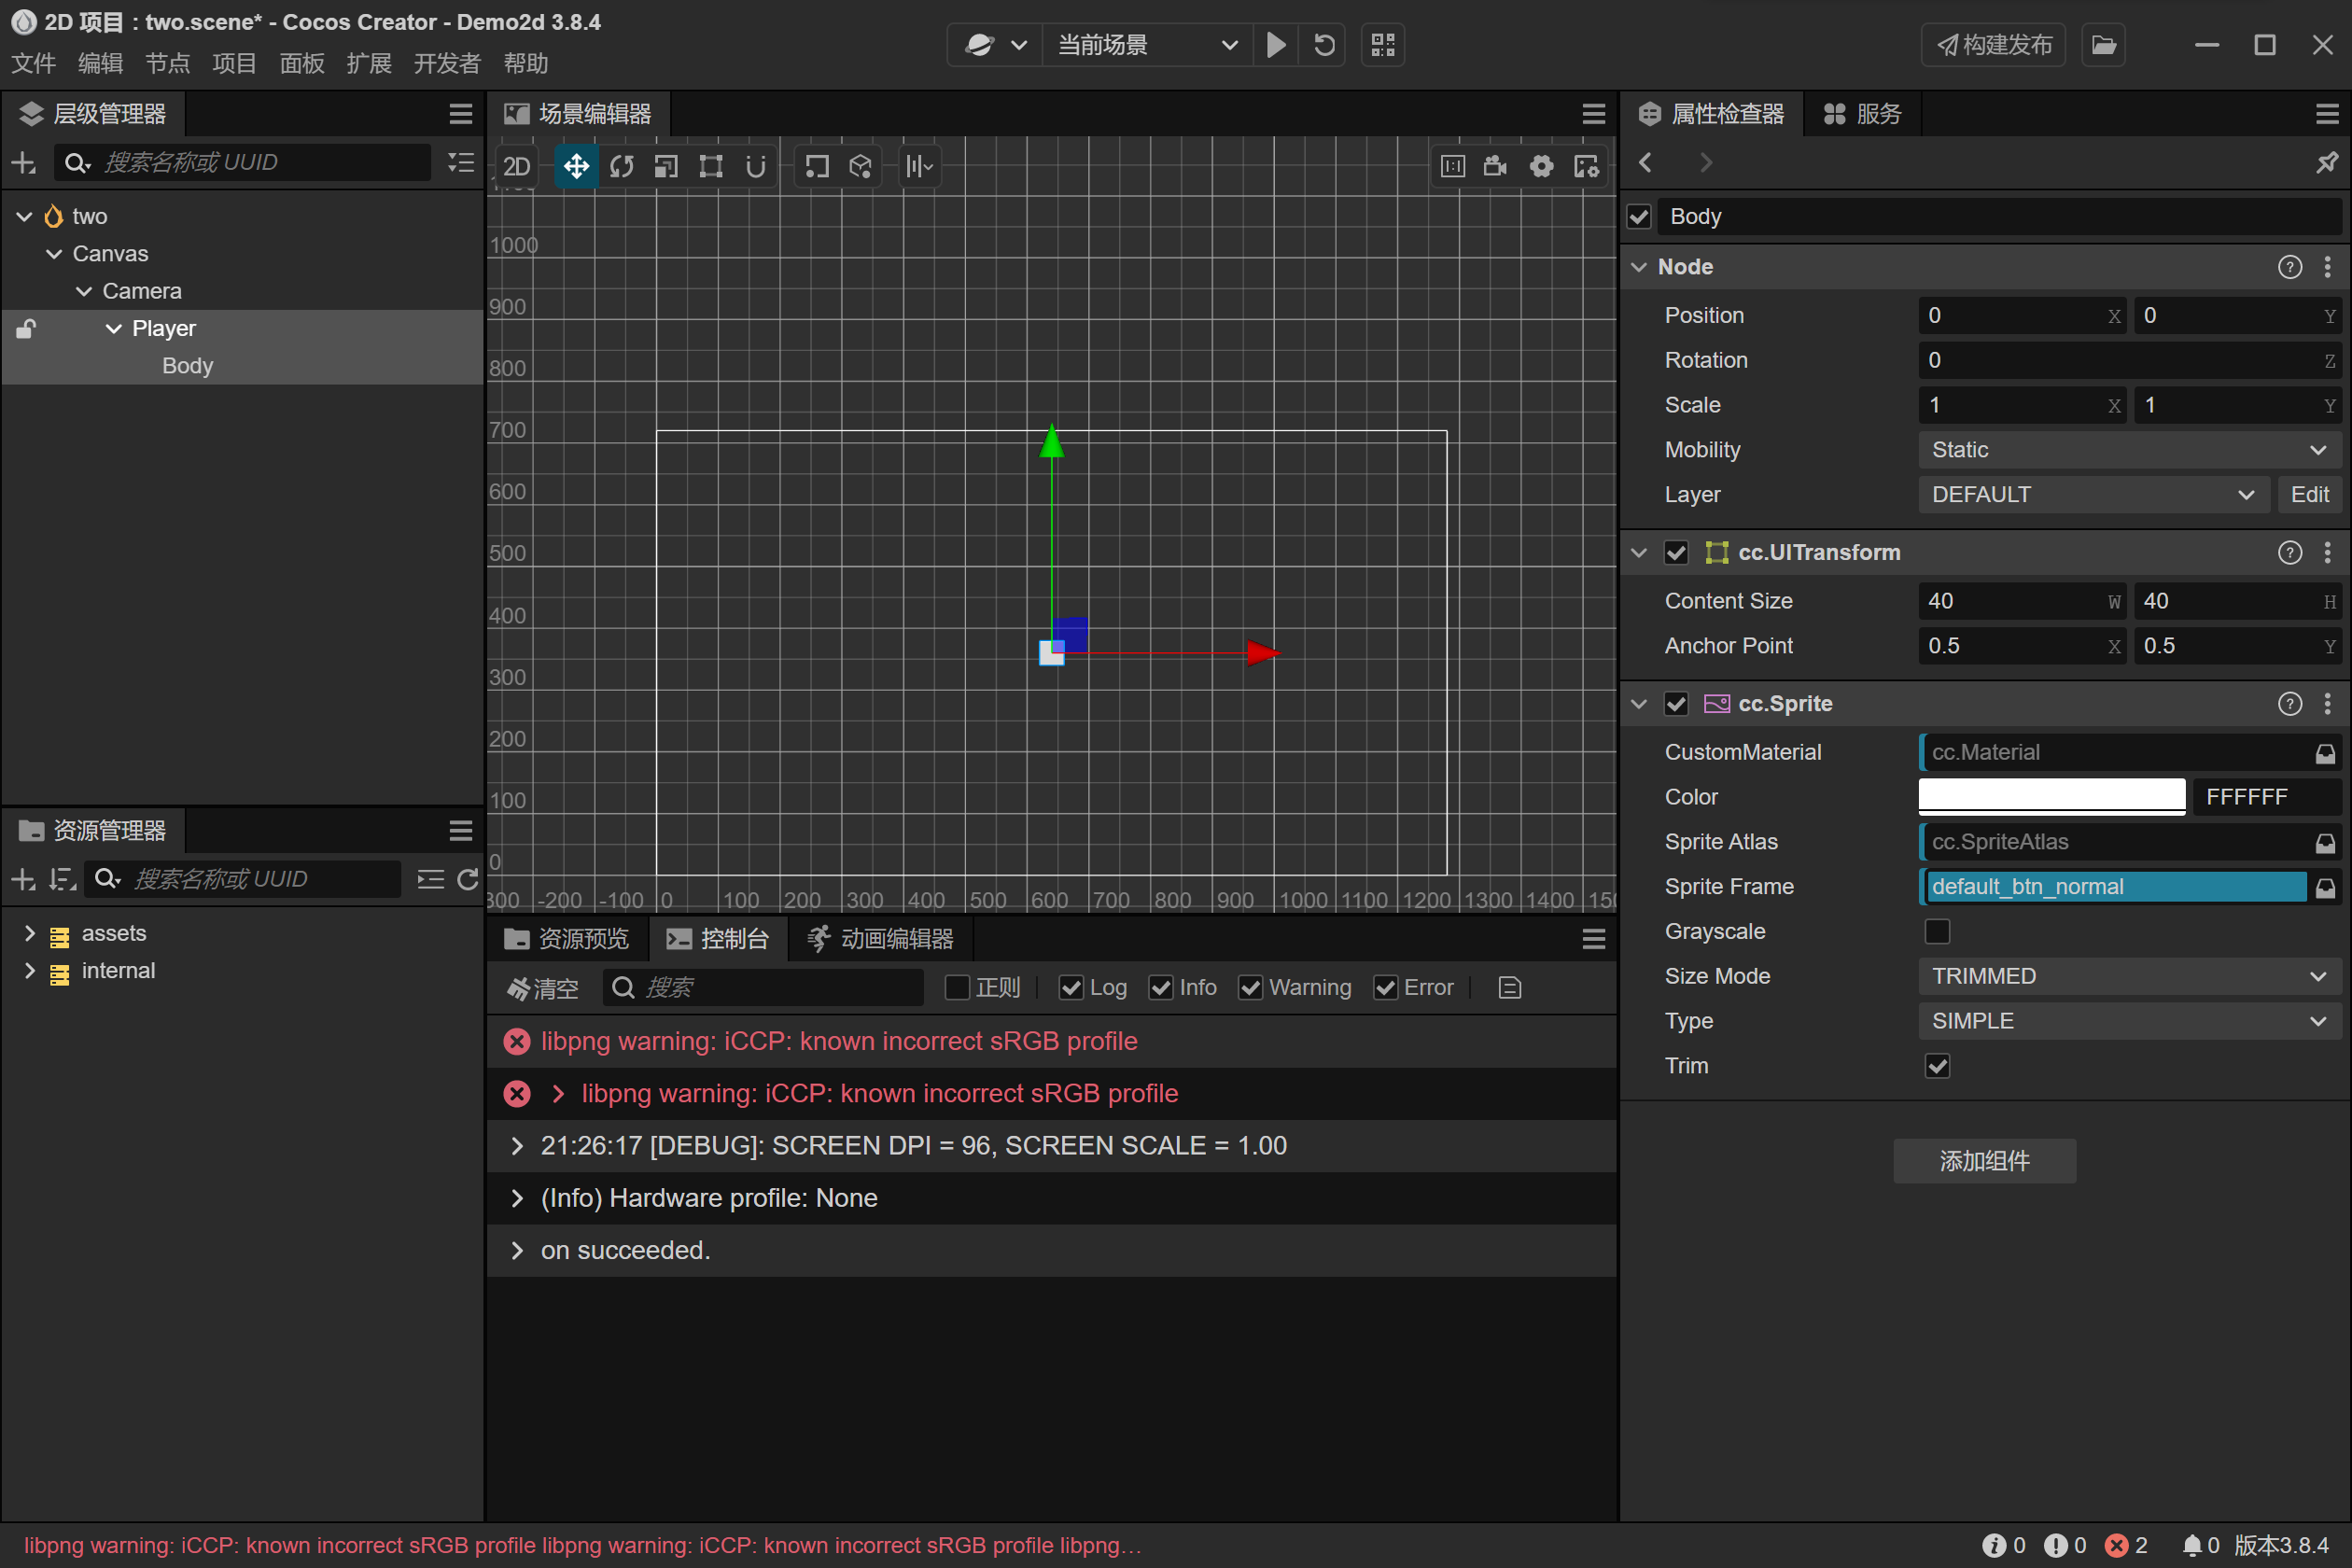The image size is (2352, 1568).
Task: Click the 构建发布 button
Action: pos(1993,45)
